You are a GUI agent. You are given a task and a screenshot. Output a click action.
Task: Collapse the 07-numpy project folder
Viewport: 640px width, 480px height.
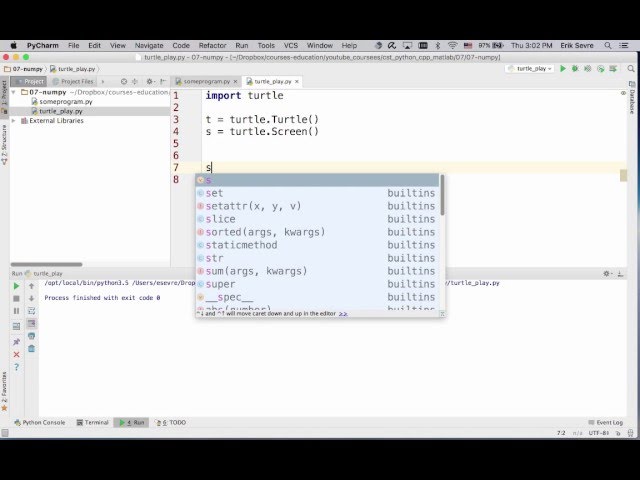click(x=13, y=92)
